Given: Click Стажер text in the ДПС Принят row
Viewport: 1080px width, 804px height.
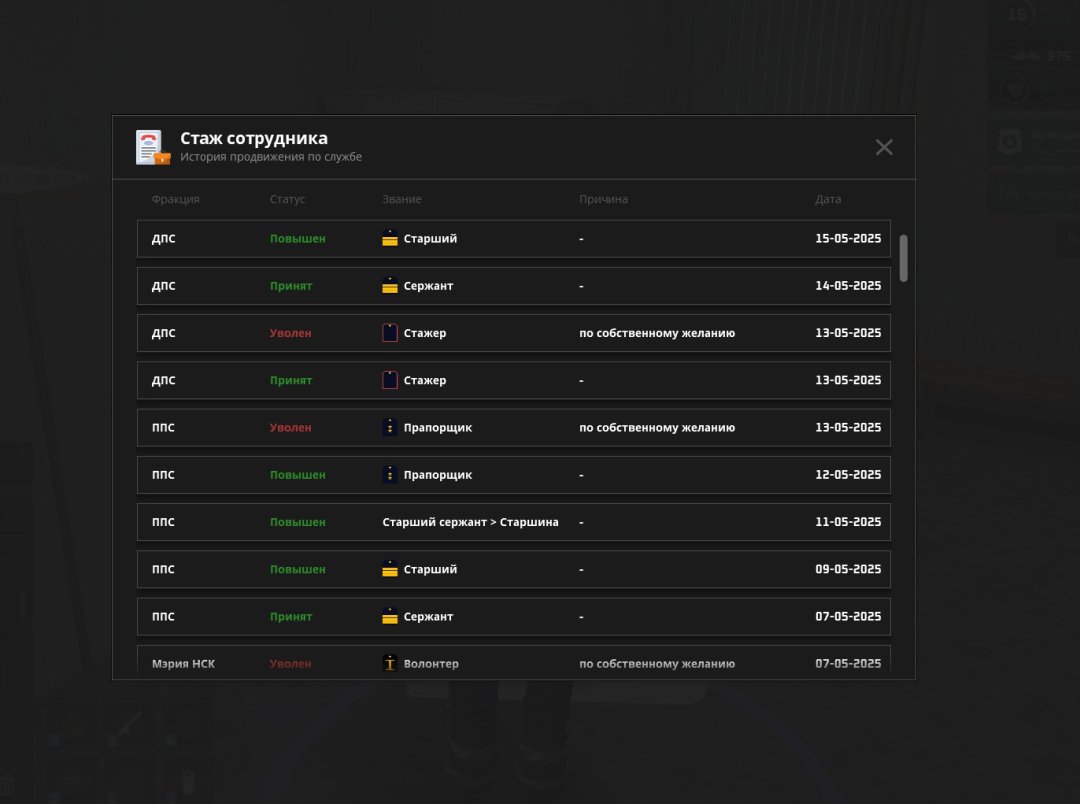Looking at the screenshot, I should (425, 380).
